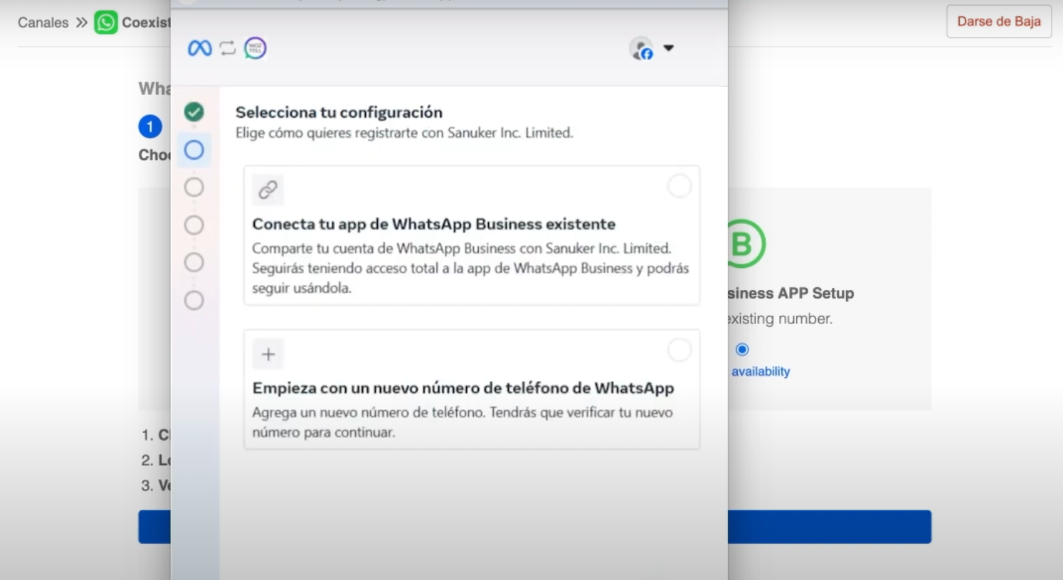
Task: Click the round purple app logo icon
Action: [x=255, y=48]
